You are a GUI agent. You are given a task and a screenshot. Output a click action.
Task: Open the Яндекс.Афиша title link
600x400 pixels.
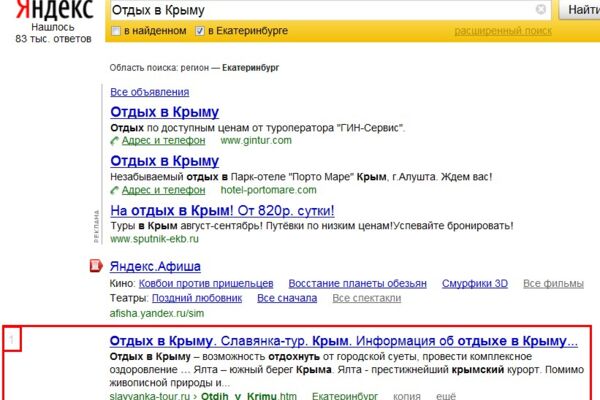click(x=155, y=266)
